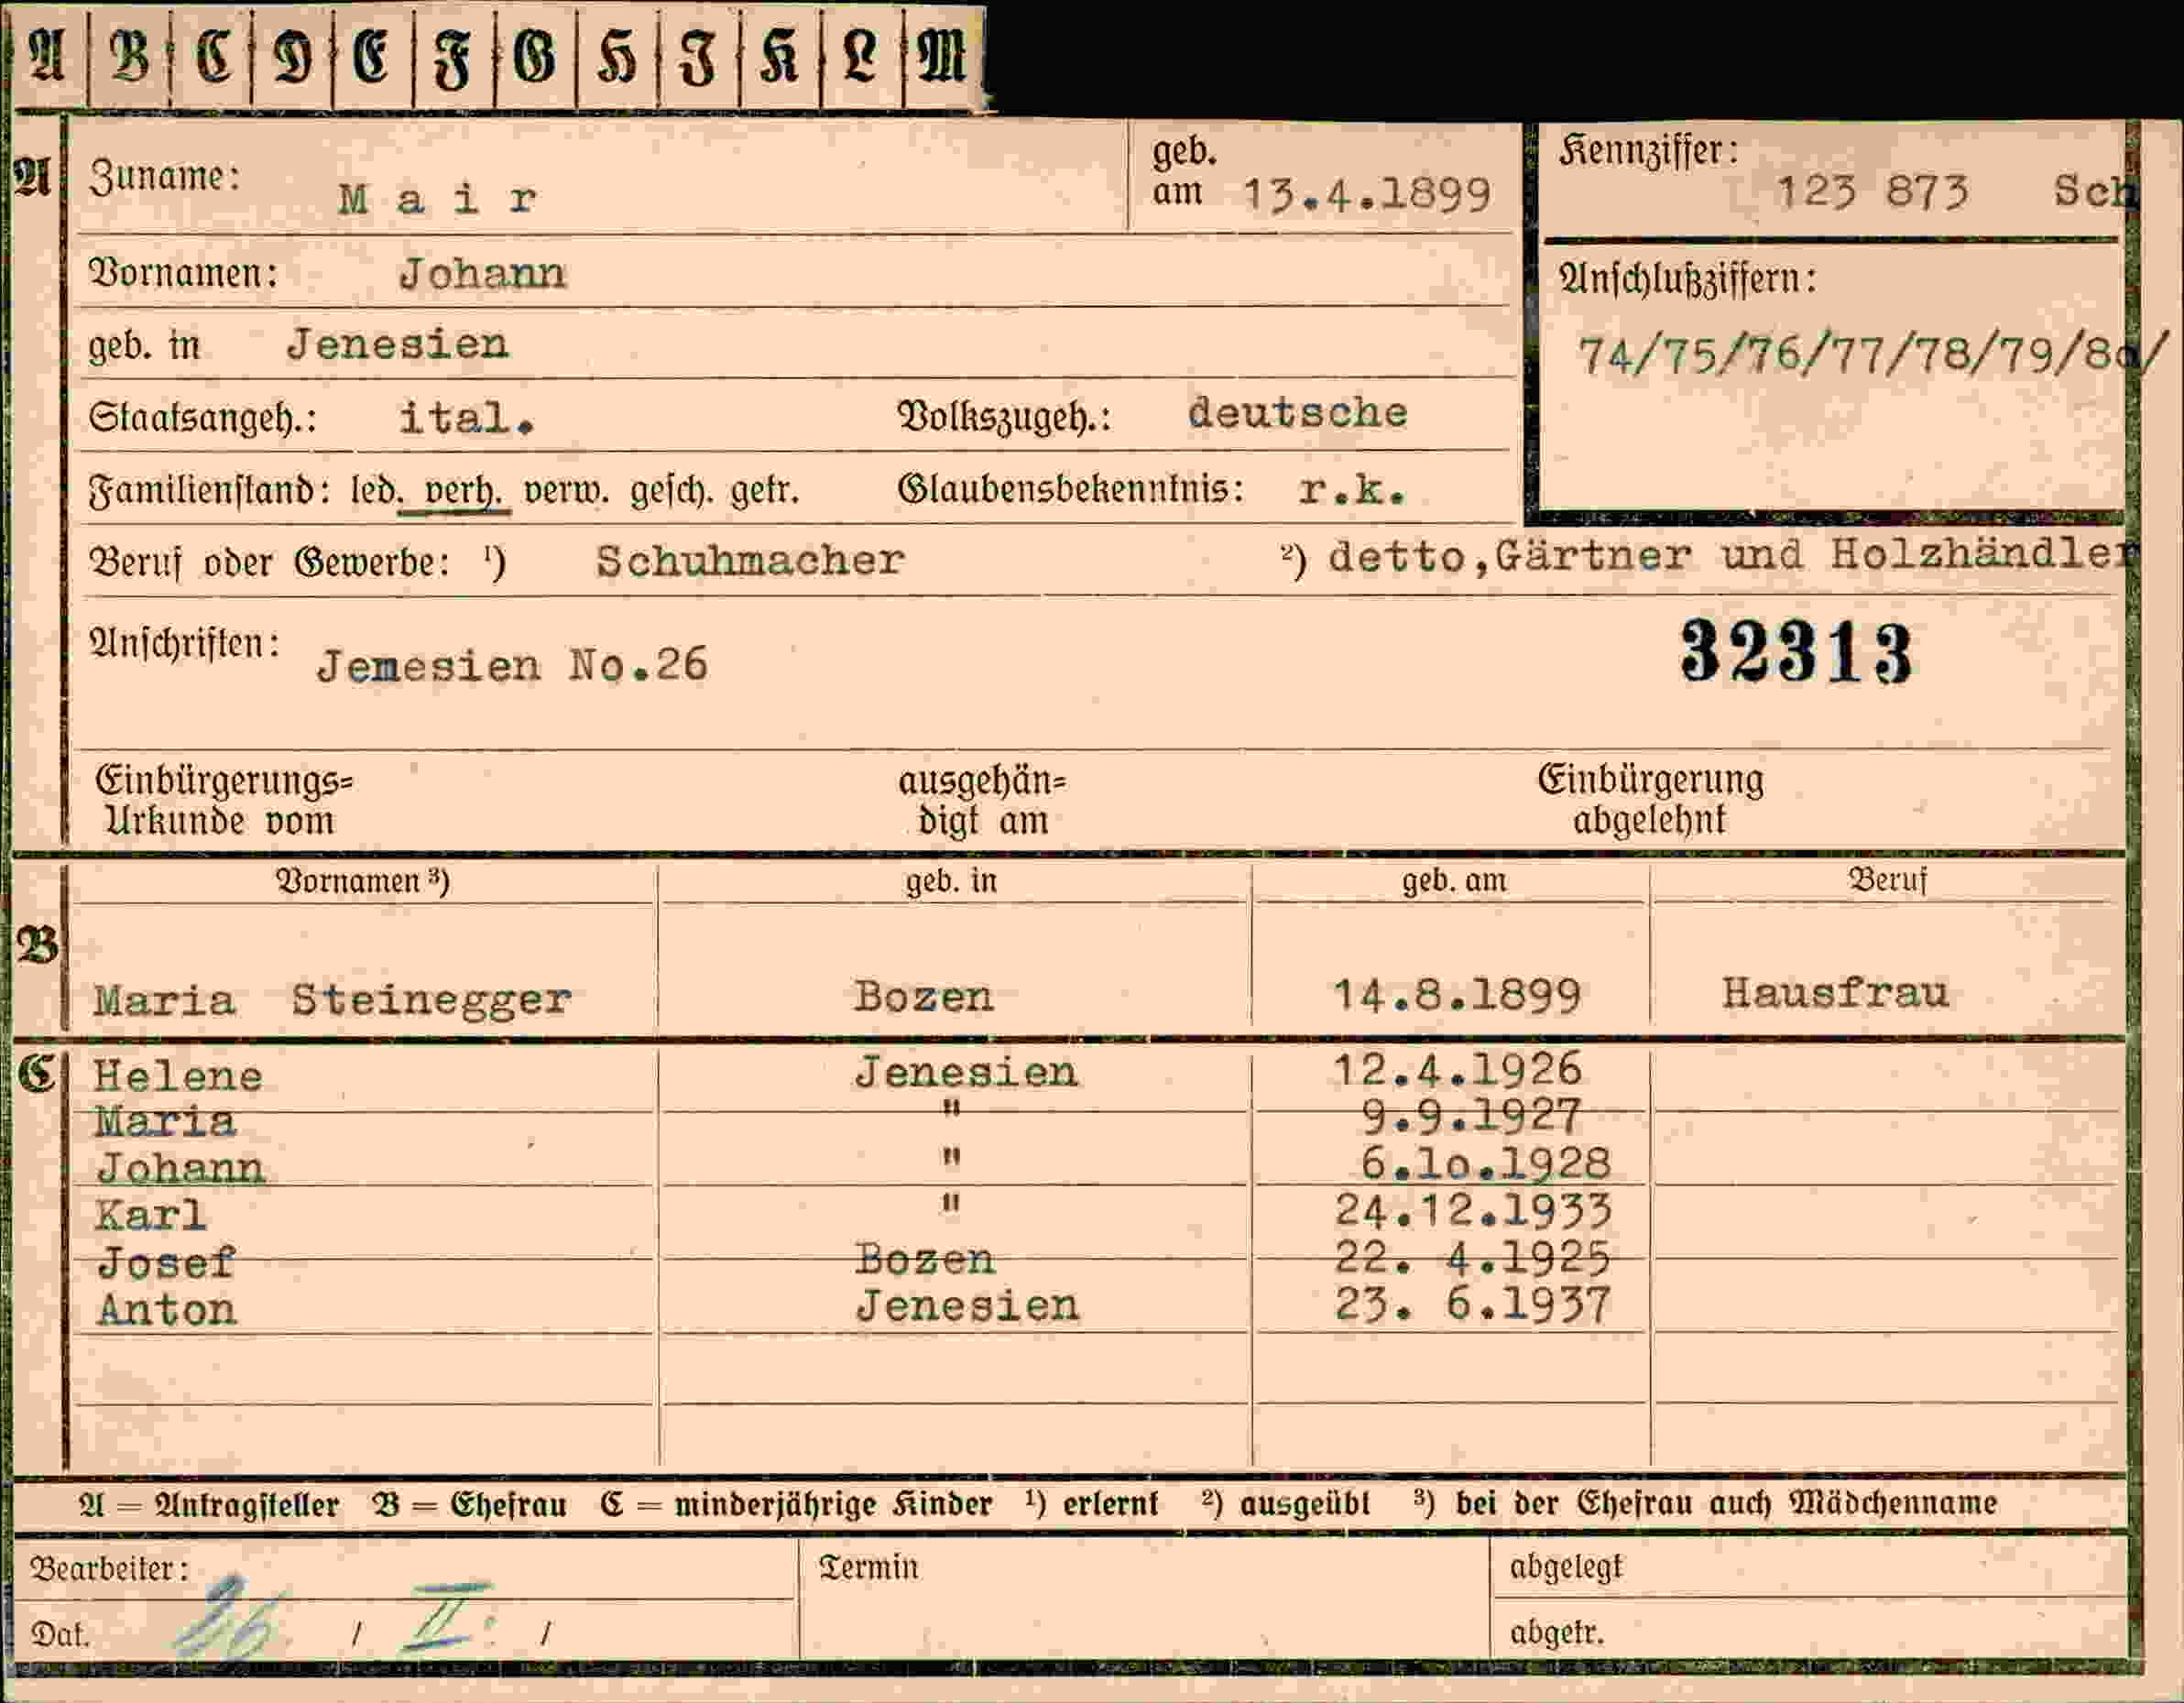This screenshot has width=2184, height=1703.
Task: Click the bold stamped number 32313
Action: coord(1796,651)
